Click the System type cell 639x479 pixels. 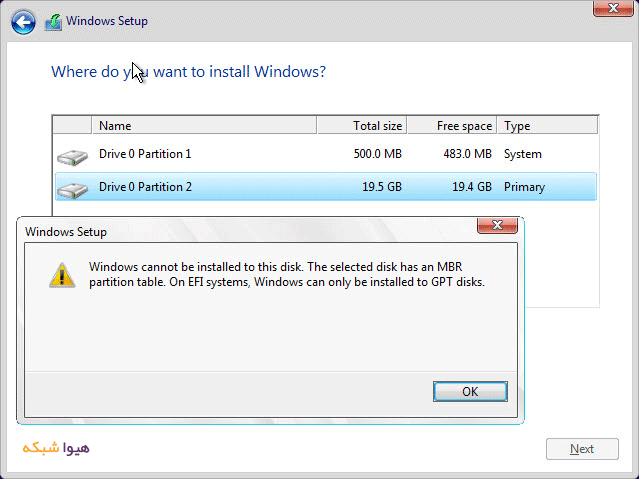point(522,154)
